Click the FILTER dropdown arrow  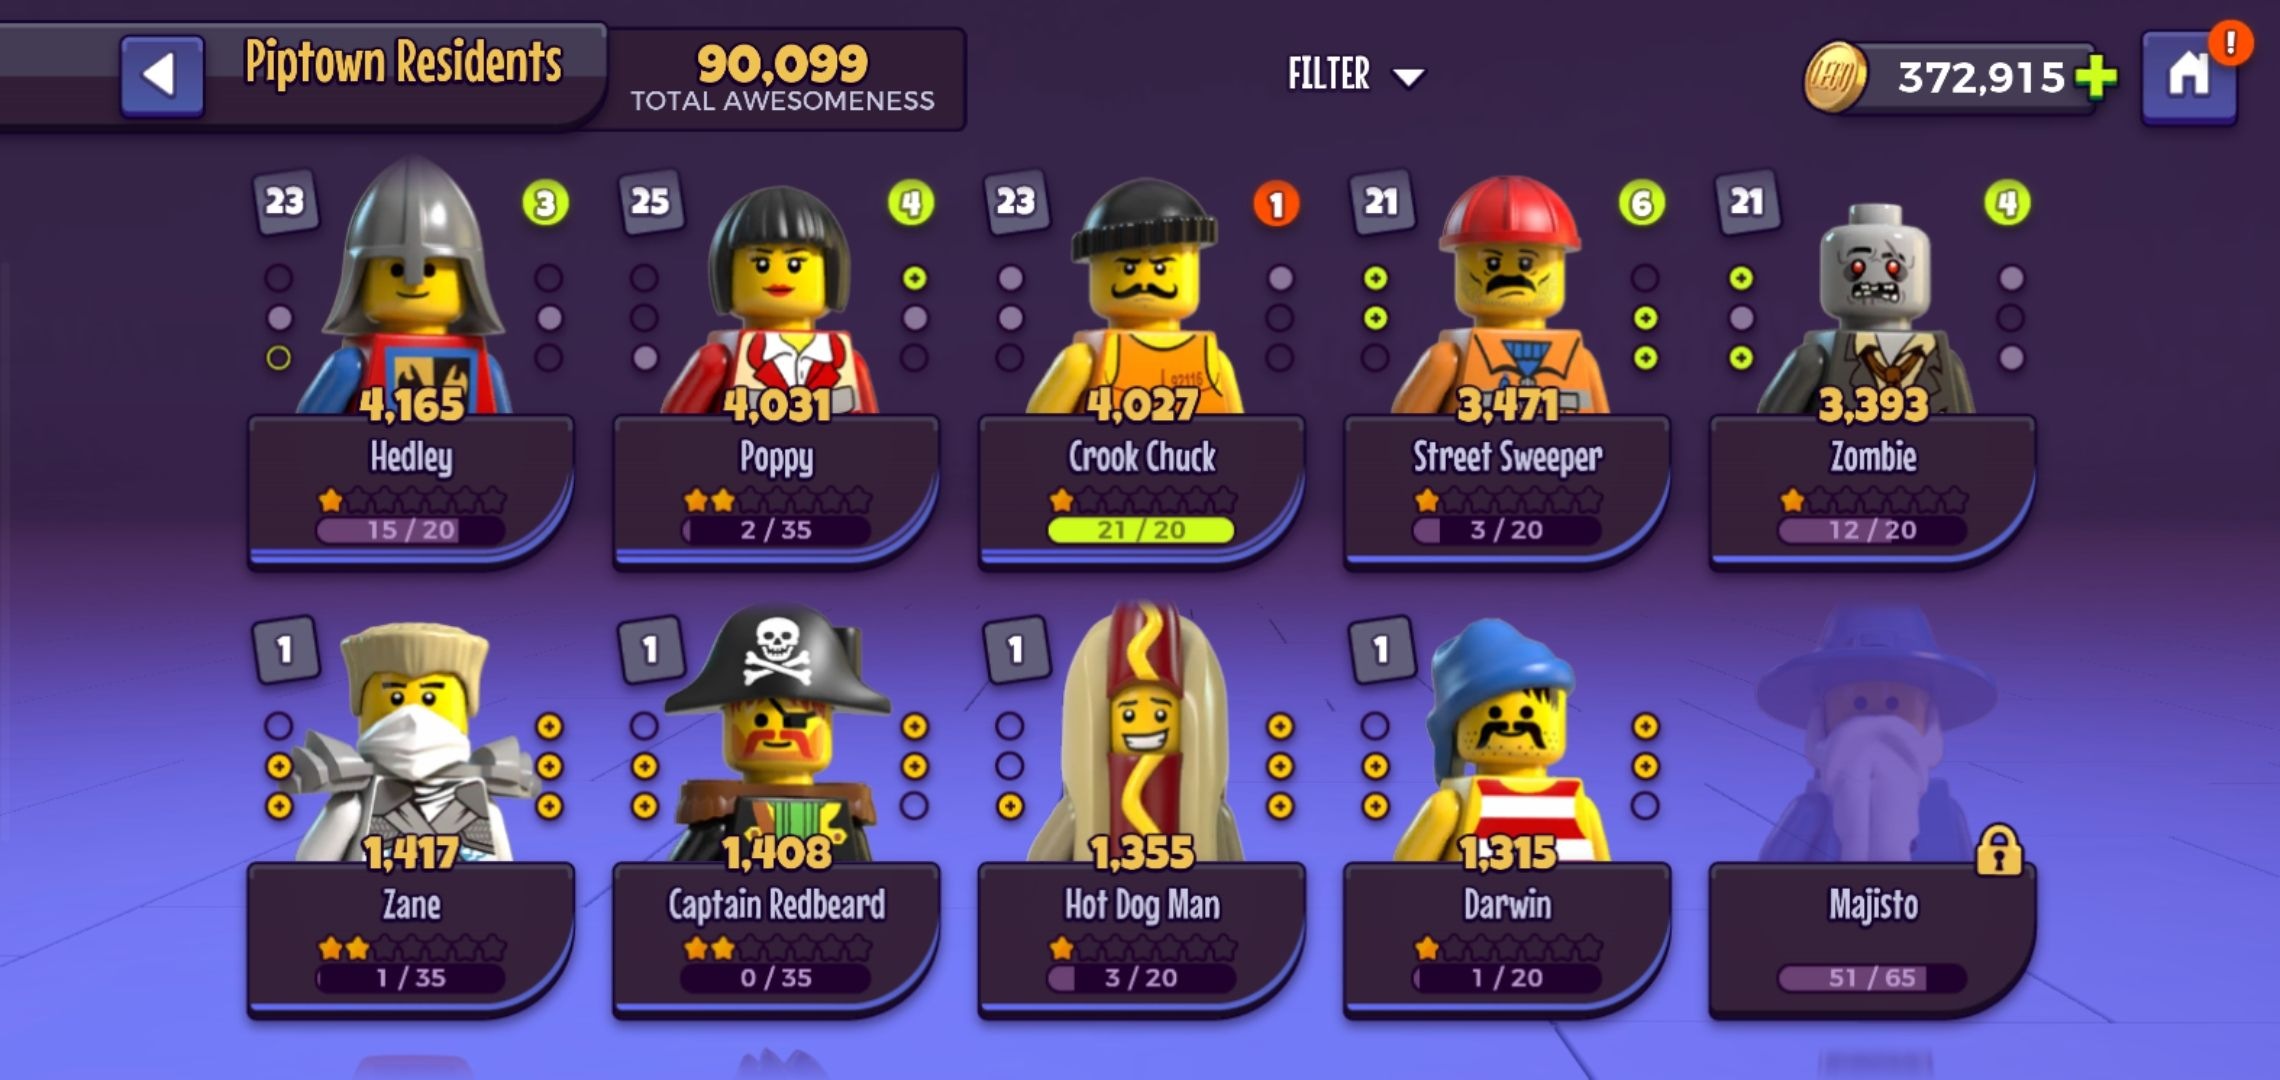[x=1408, y=77]
